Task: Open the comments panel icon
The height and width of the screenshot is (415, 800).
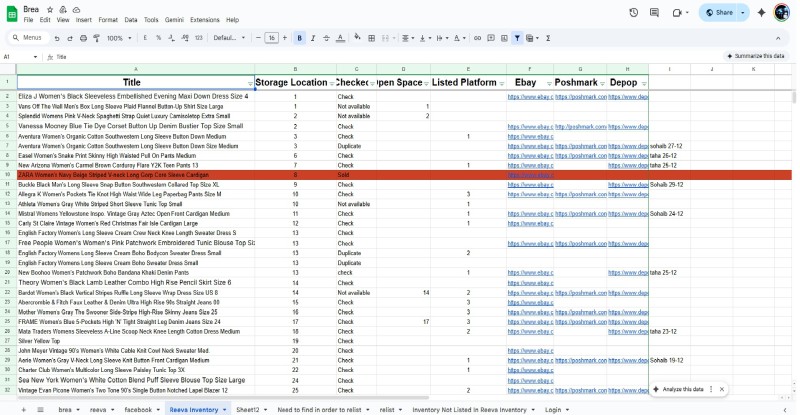Action: pyautogui.click(x=656, y=12)
